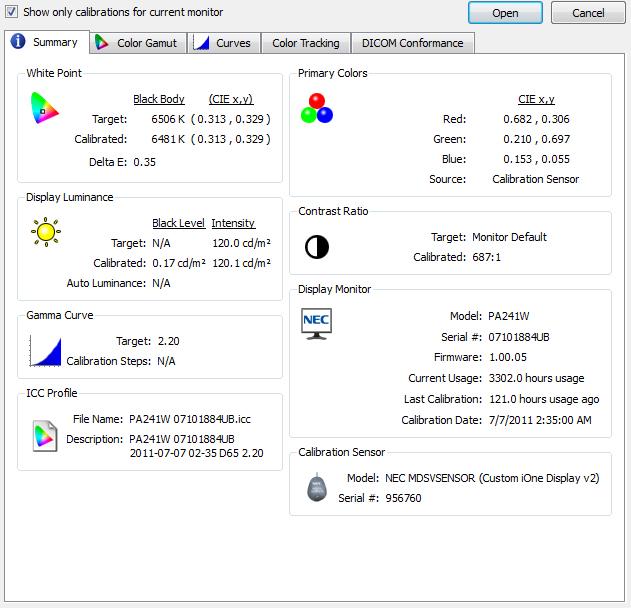This screenshot has height=608, width=631.
Task: Toggle 'Show only calibrations for current monitor' checkbox
Action: point(11,12)
